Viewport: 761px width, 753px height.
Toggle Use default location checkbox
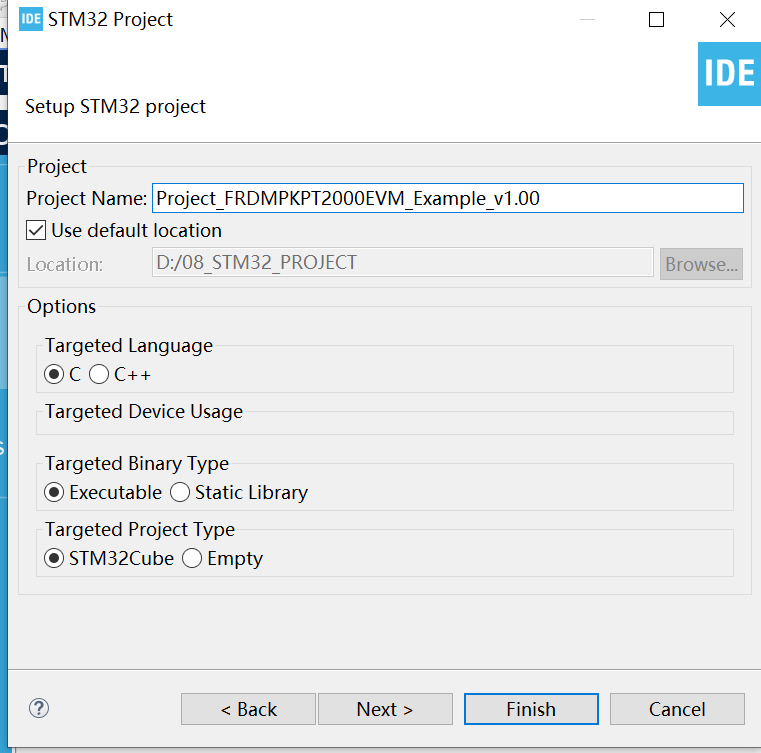36,230
